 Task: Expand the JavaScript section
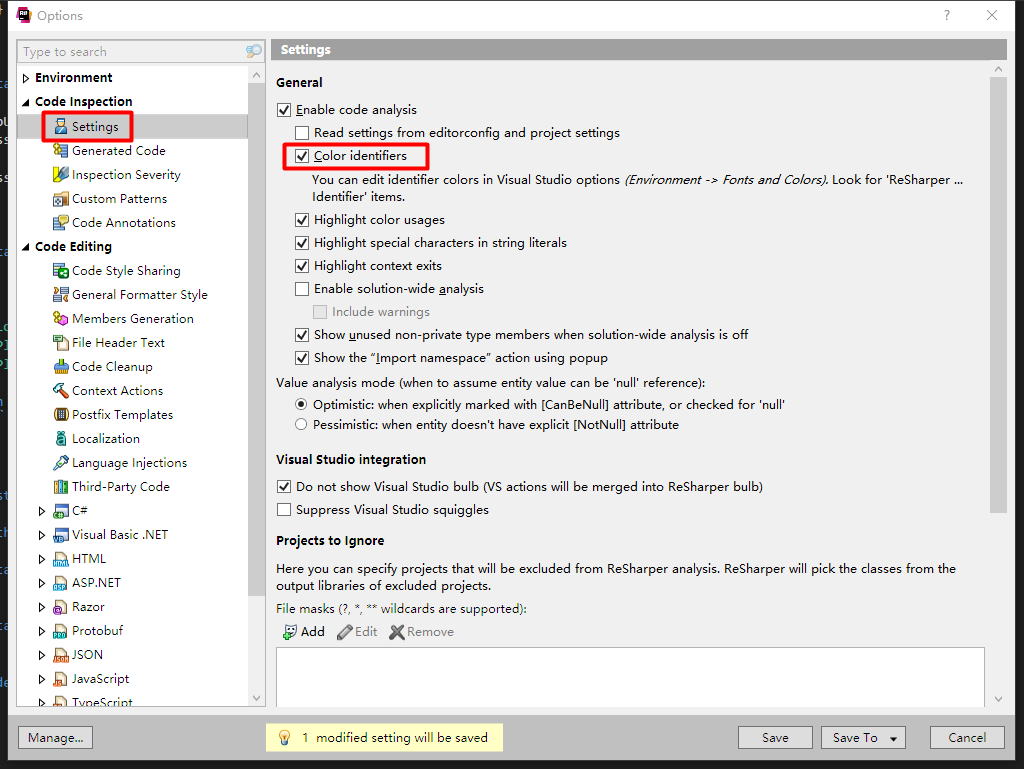point(42,678)
